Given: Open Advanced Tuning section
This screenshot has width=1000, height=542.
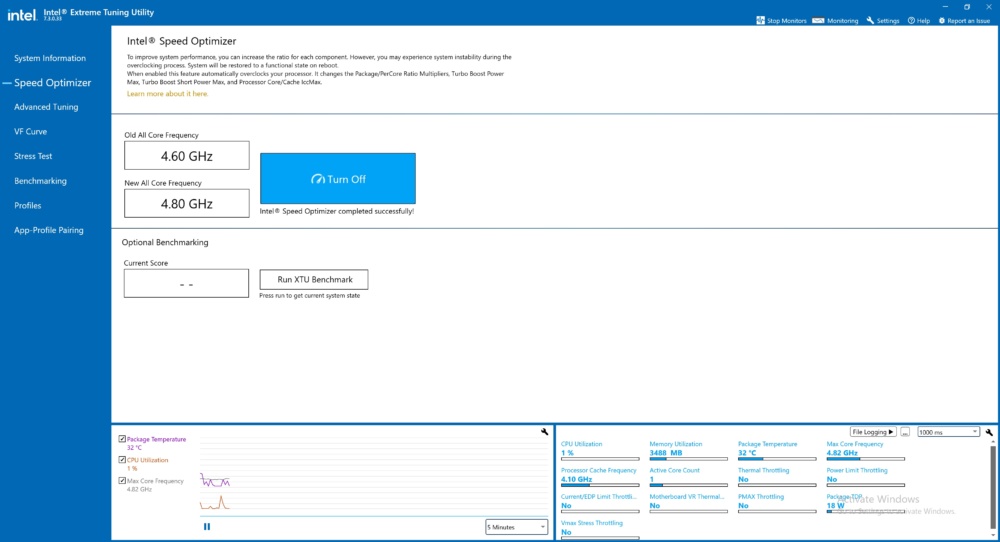Looking at the screenshot, I should pos(46,107).
